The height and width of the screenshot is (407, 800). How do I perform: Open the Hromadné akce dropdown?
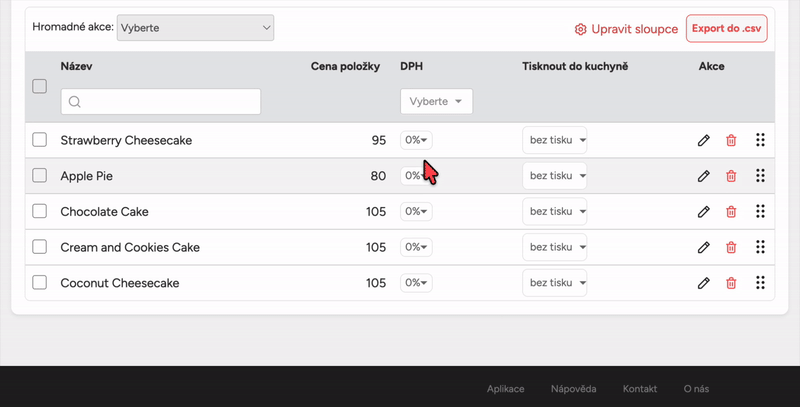click(x=195, y=28)
